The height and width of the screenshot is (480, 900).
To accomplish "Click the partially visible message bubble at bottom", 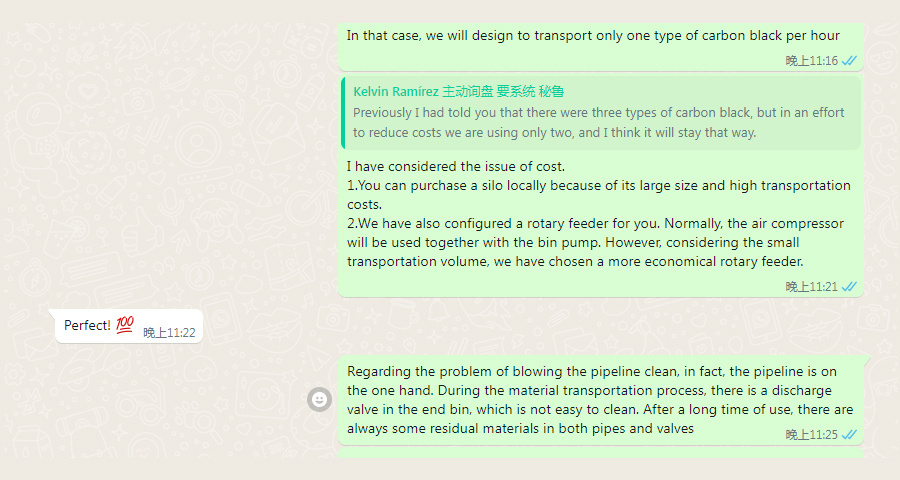I will click(x=601, y=454).
